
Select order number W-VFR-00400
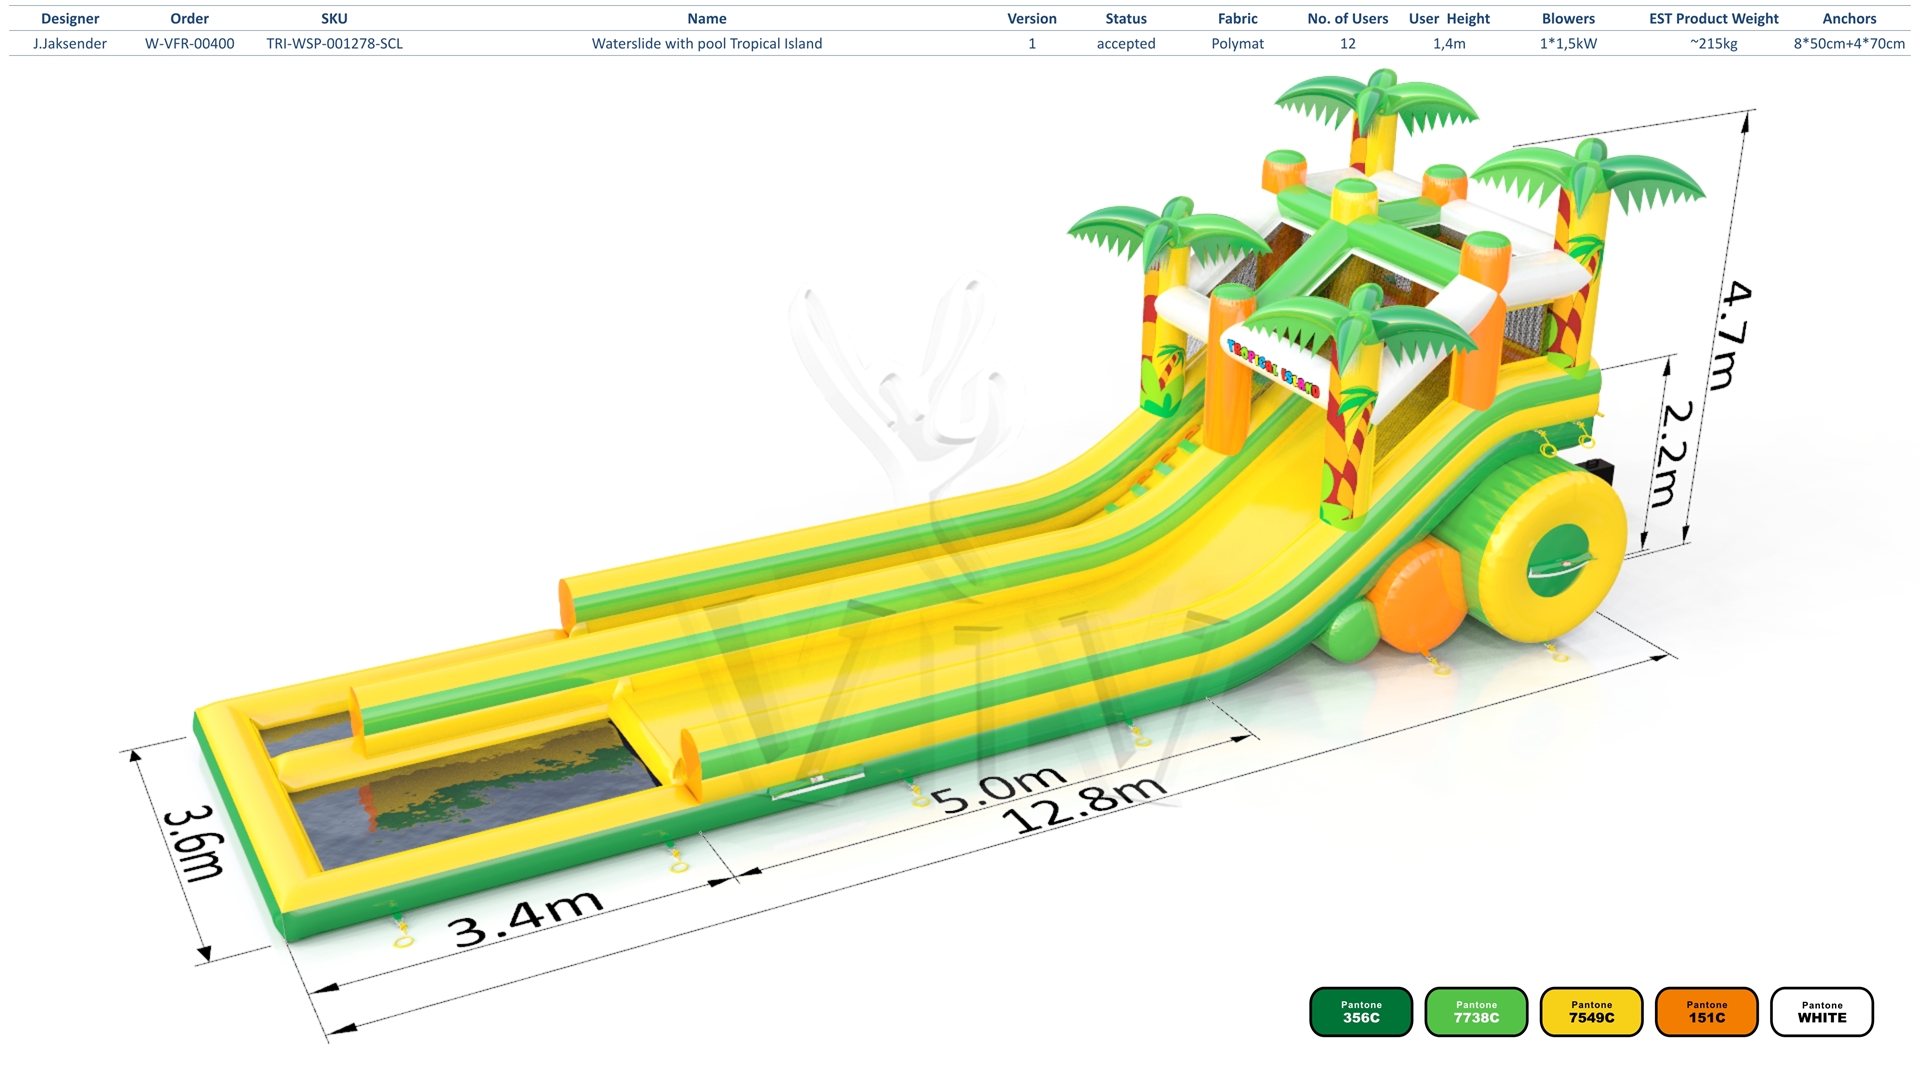pos(190,43)
